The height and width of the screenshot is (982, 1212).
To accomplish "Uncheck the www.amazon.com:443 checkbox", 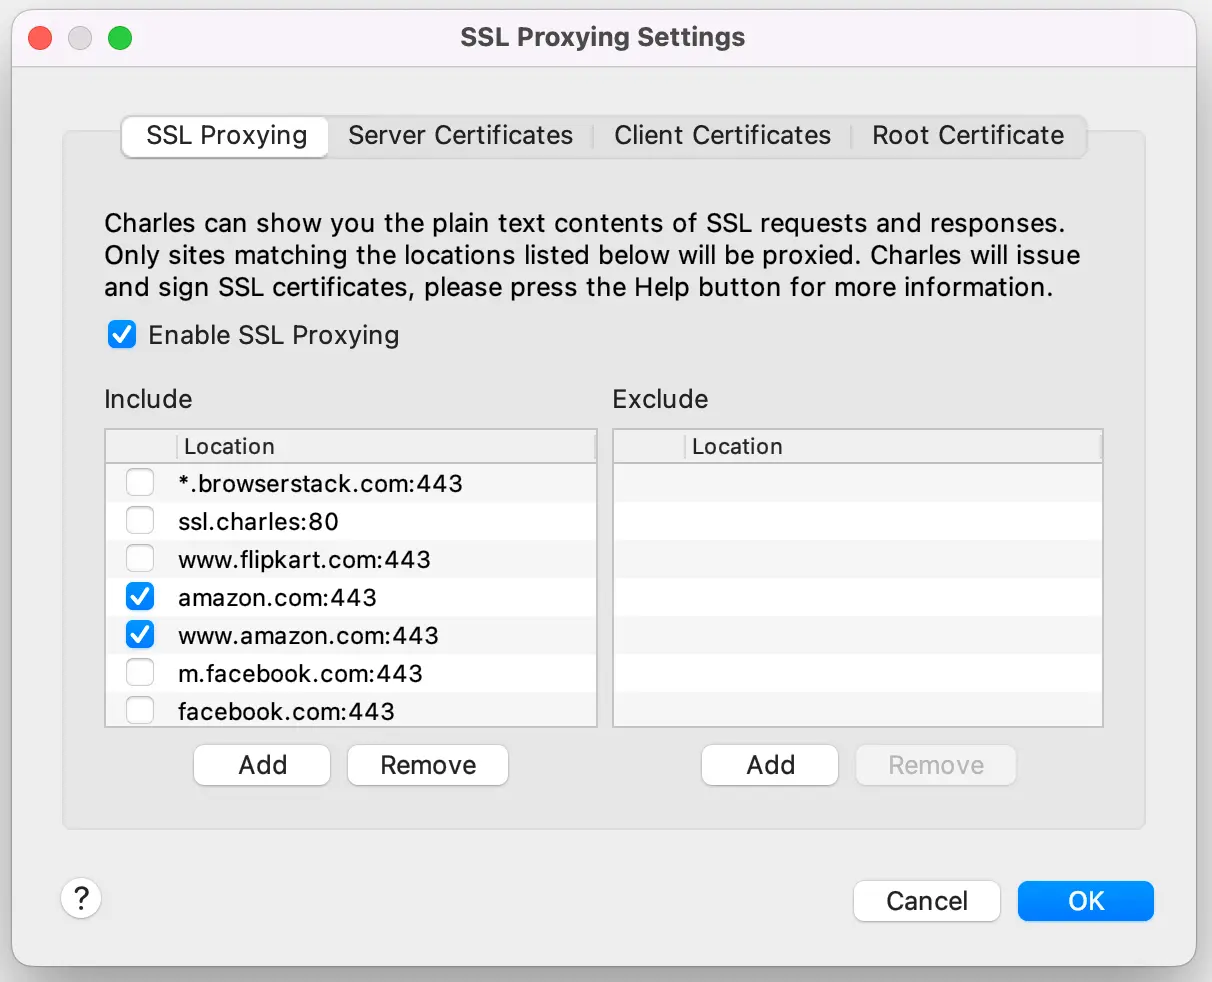I will (x=140, y=635).
